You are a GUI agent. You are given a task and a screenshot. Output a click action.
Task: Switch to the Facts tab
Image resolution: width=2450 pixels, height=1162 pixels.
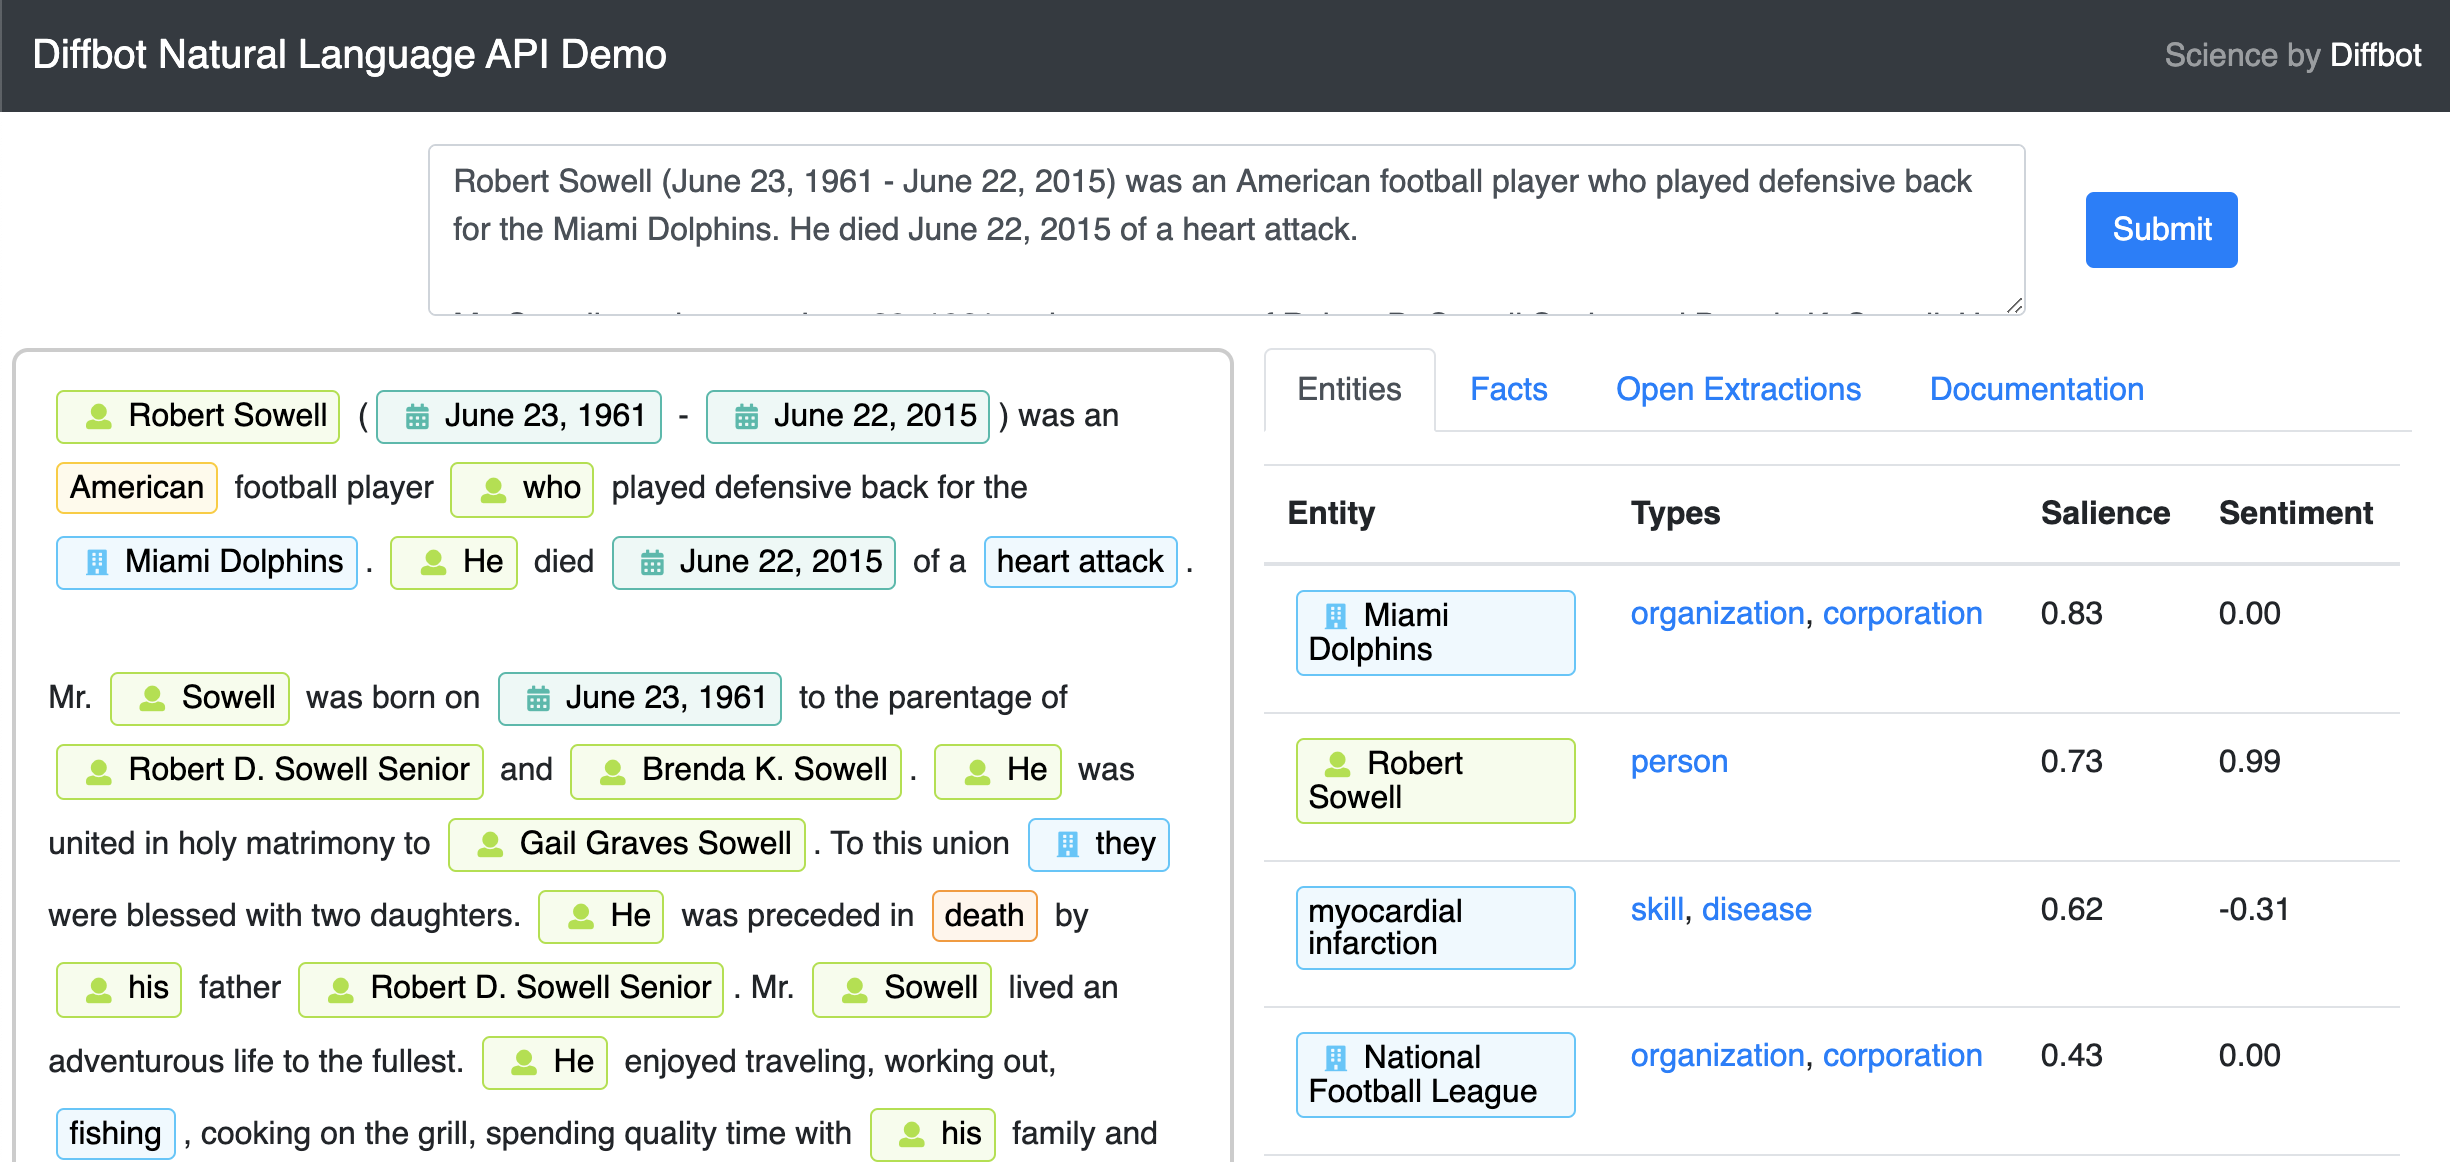1508,389
